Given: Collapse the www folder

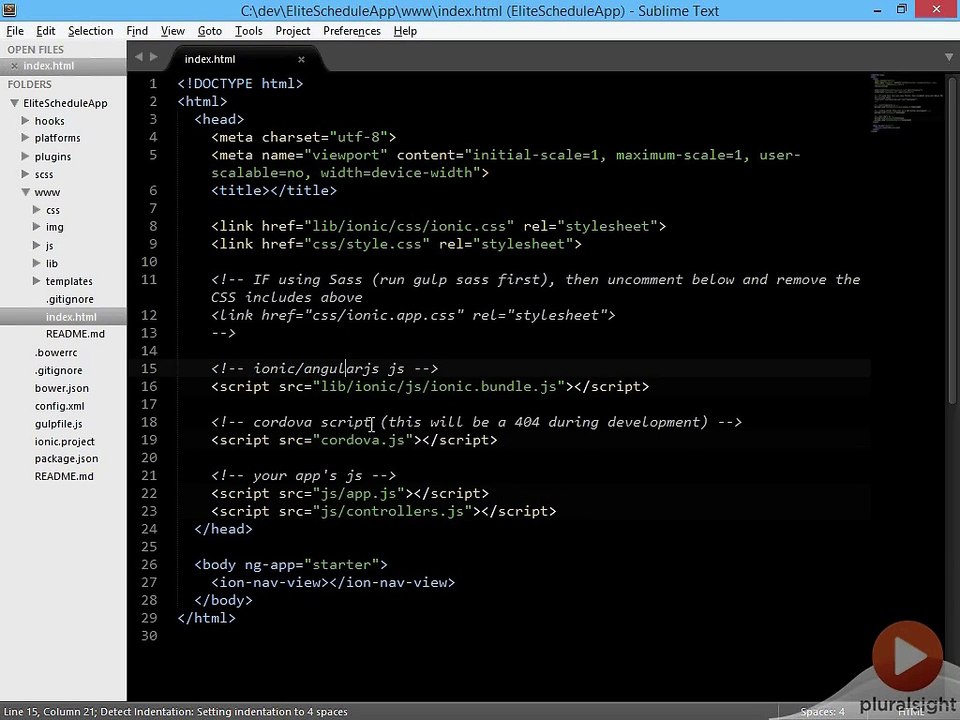Looking at the screenshot, I should [26, 192].
